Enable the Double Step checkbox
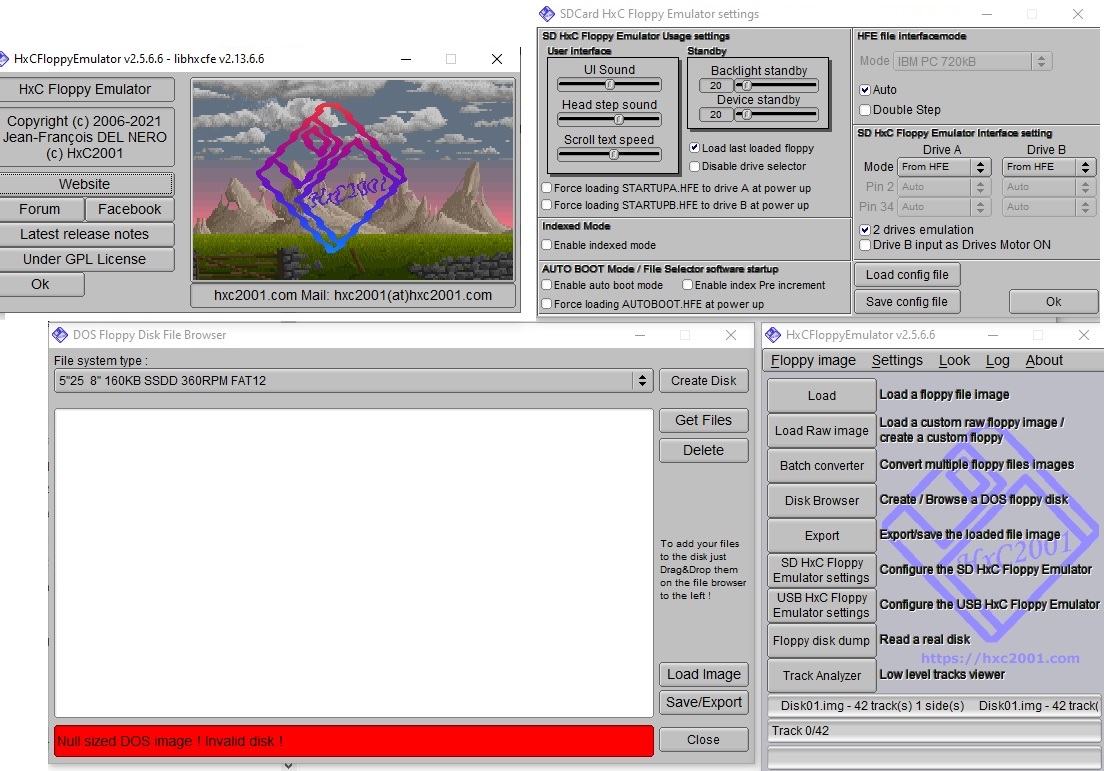 [865, 110]
